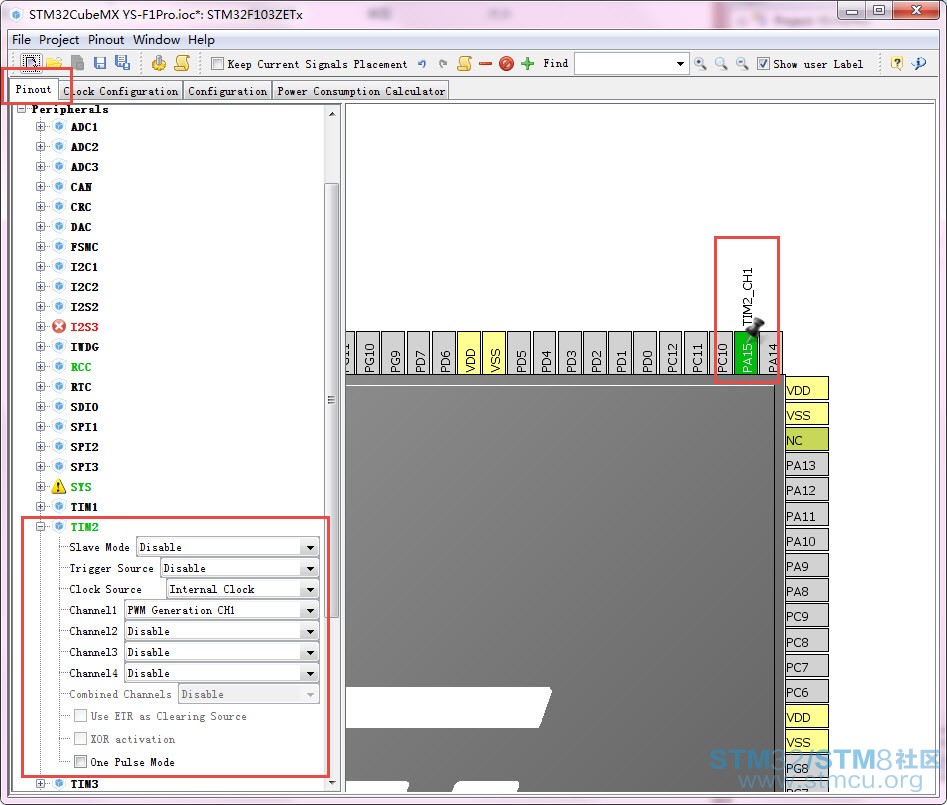
Task: Click the Zoom Out magnifier icon
Action: click(742, 63)
